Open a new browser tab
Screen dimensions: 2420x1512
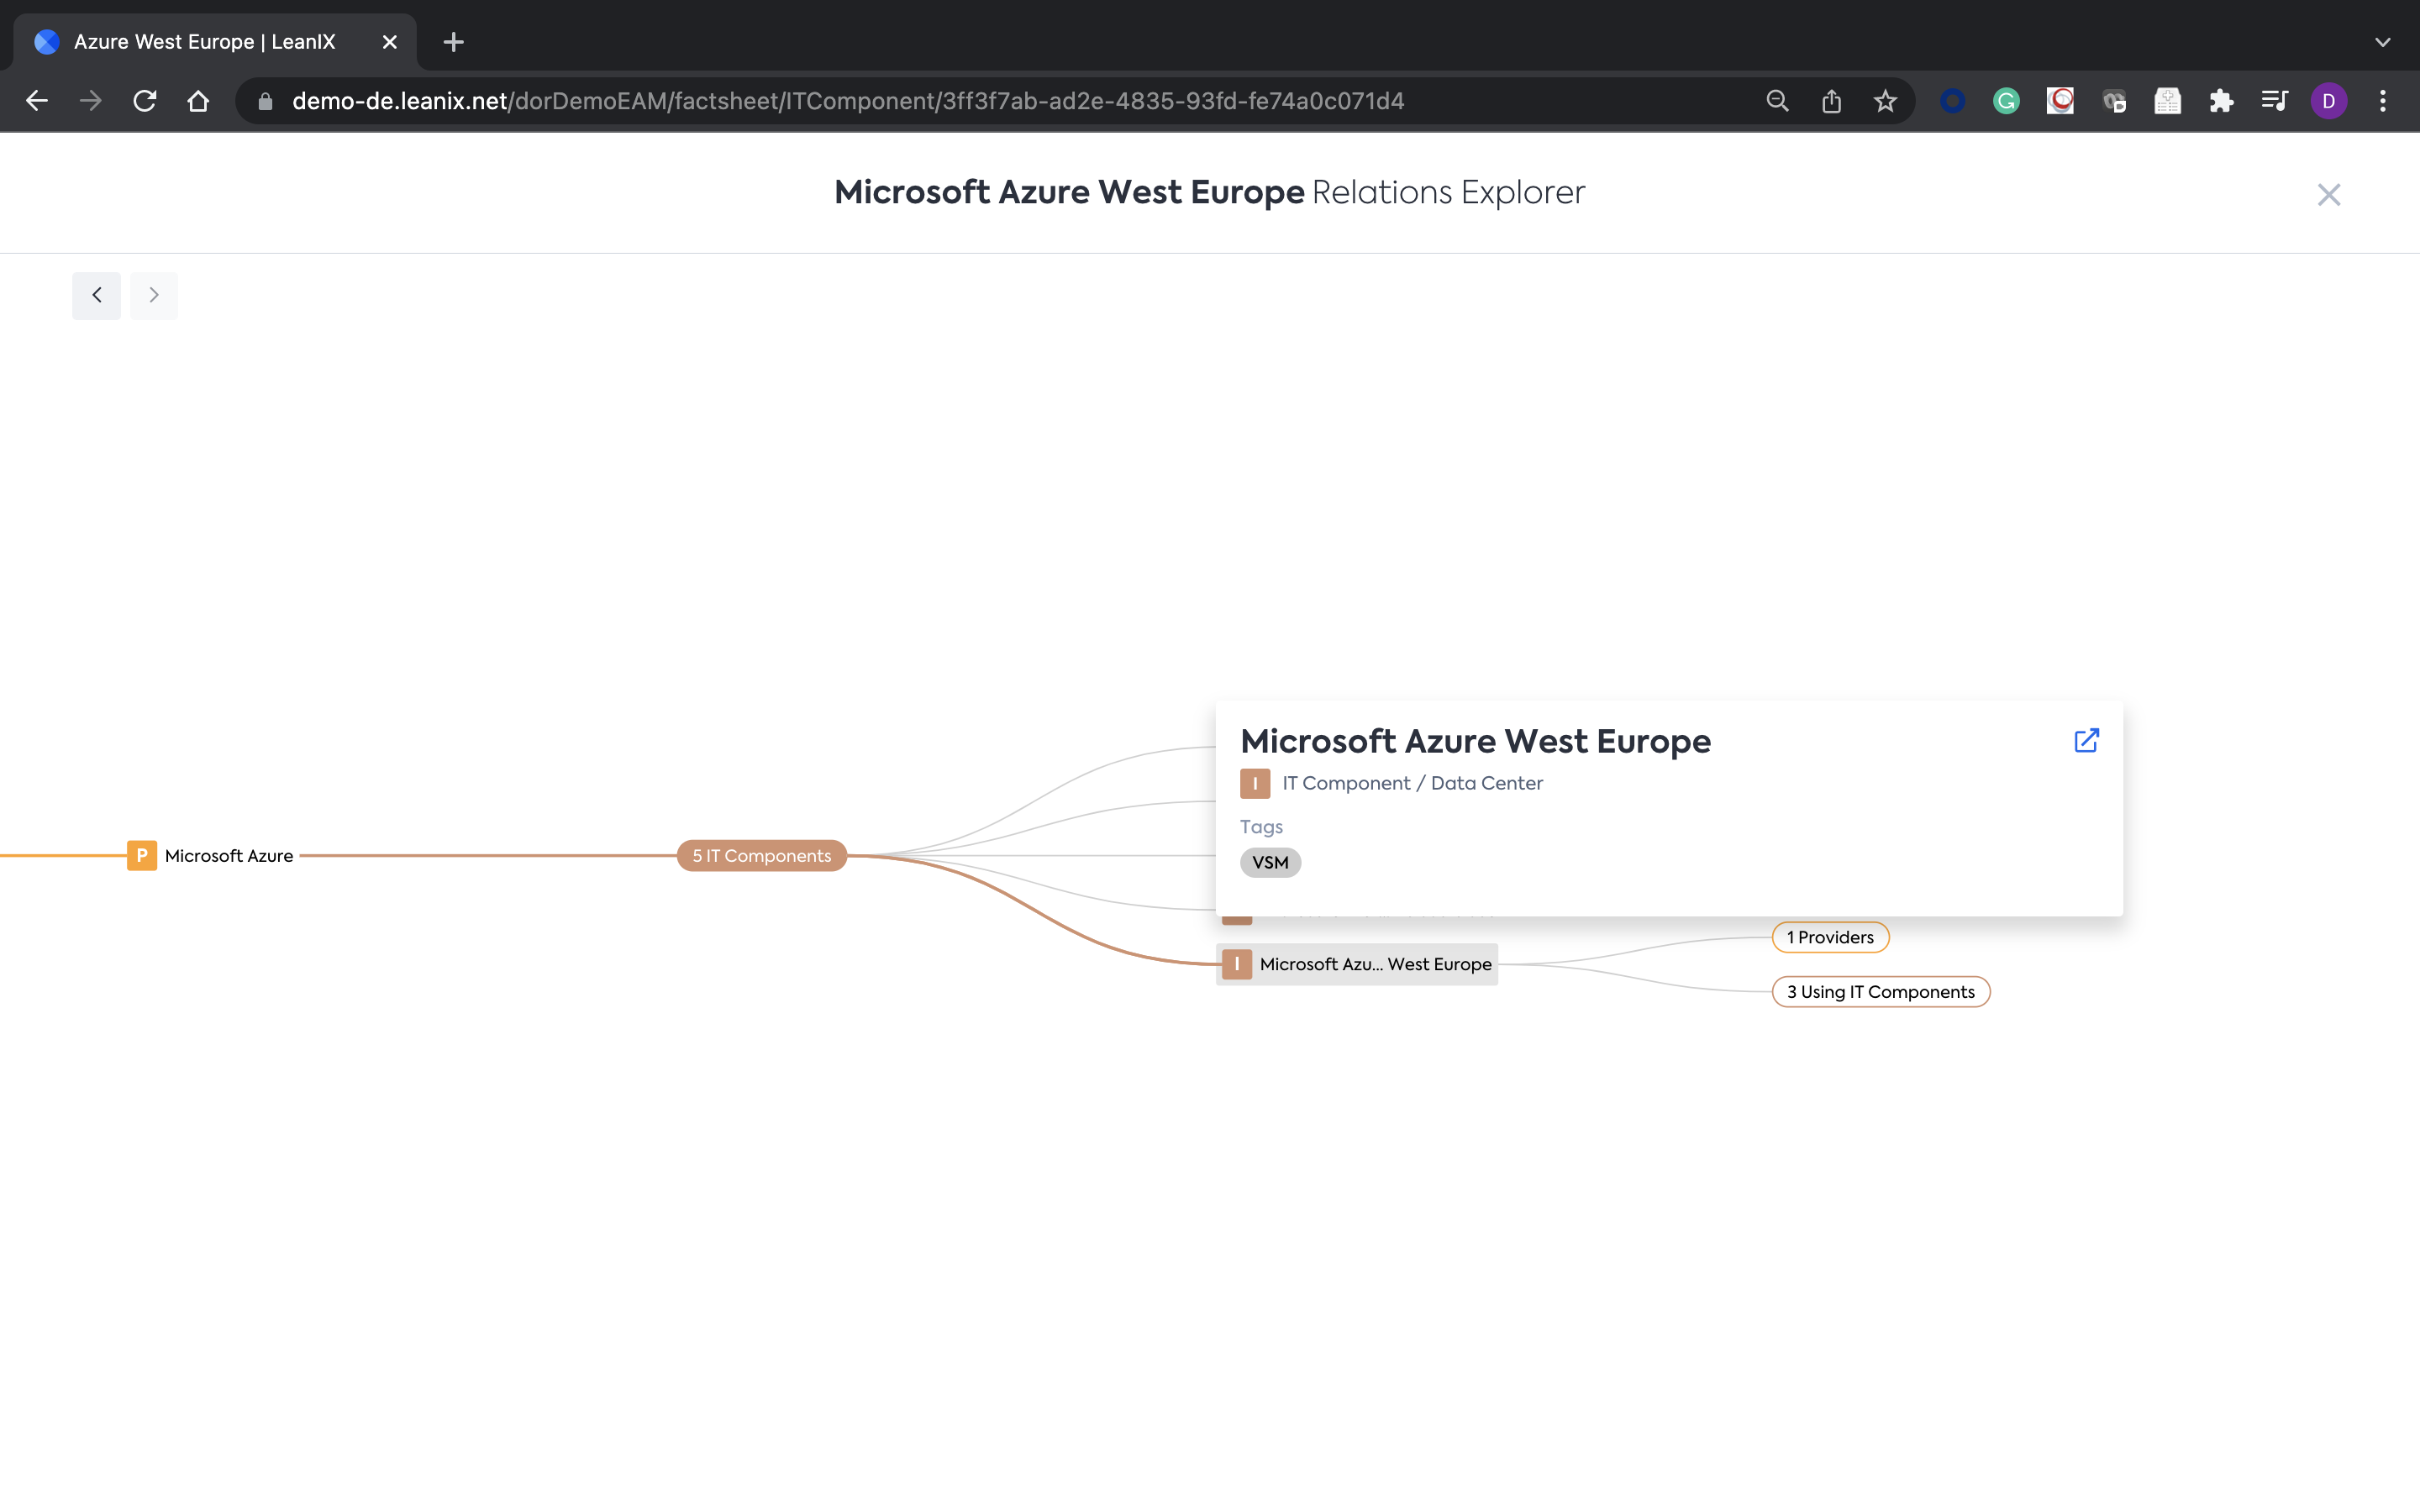(454, 42)
